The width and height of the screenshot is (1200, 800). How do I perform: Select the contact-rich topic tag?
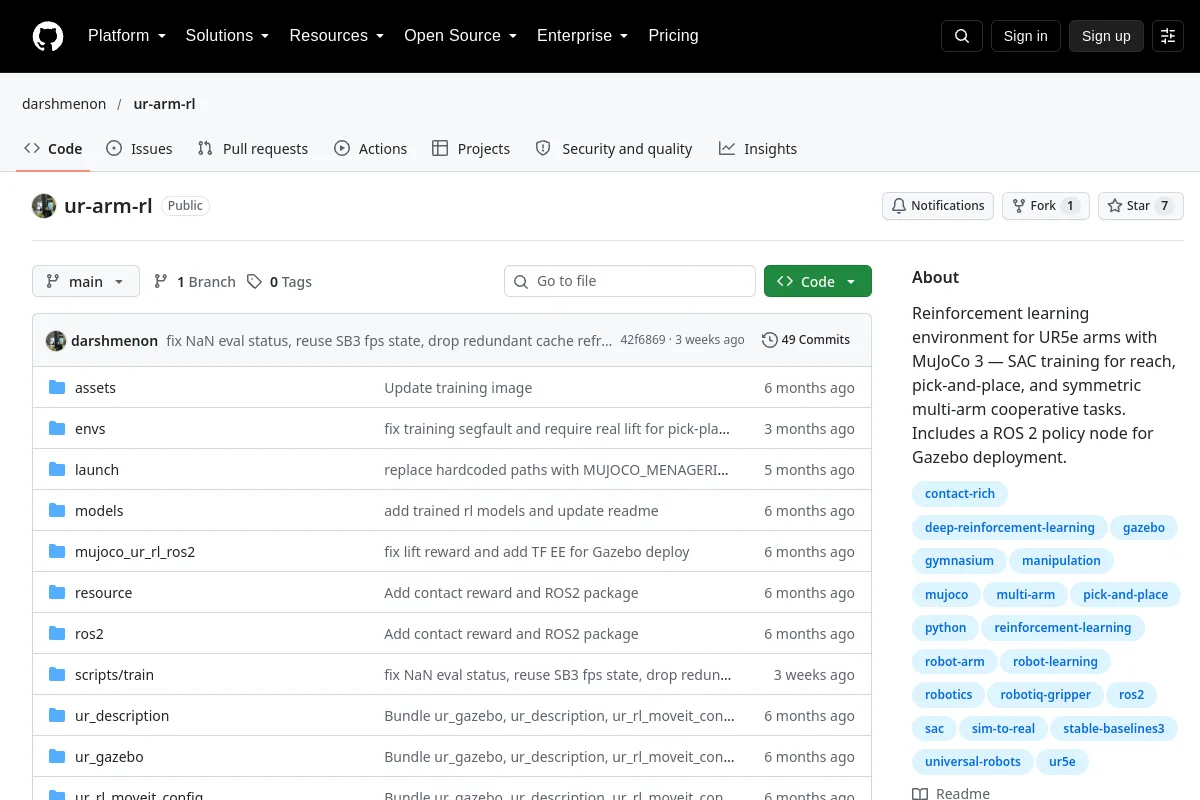coord(960,494)
